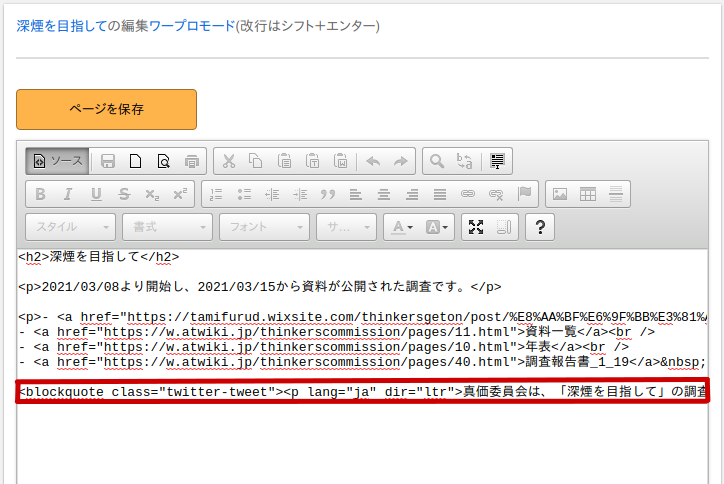Click the Save floppy disk icon
Screen dimensions: 724x484
[x=108, y=161]
